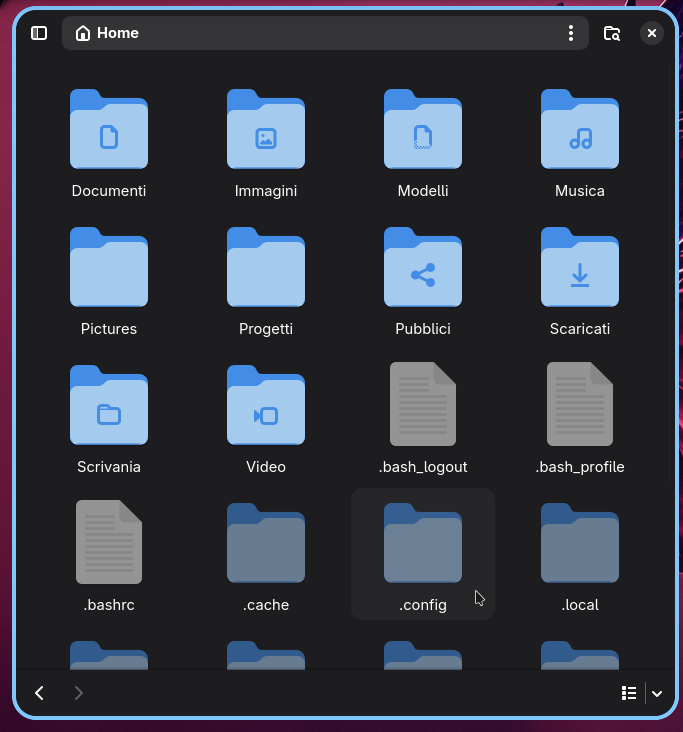
Task: Click the Pictures label text
Action: click(109, 329)
